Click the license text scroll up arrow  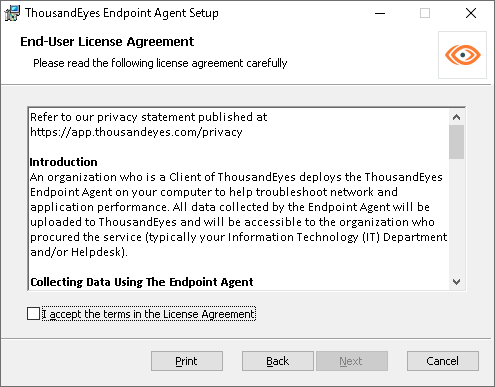(x=456, y=117)
